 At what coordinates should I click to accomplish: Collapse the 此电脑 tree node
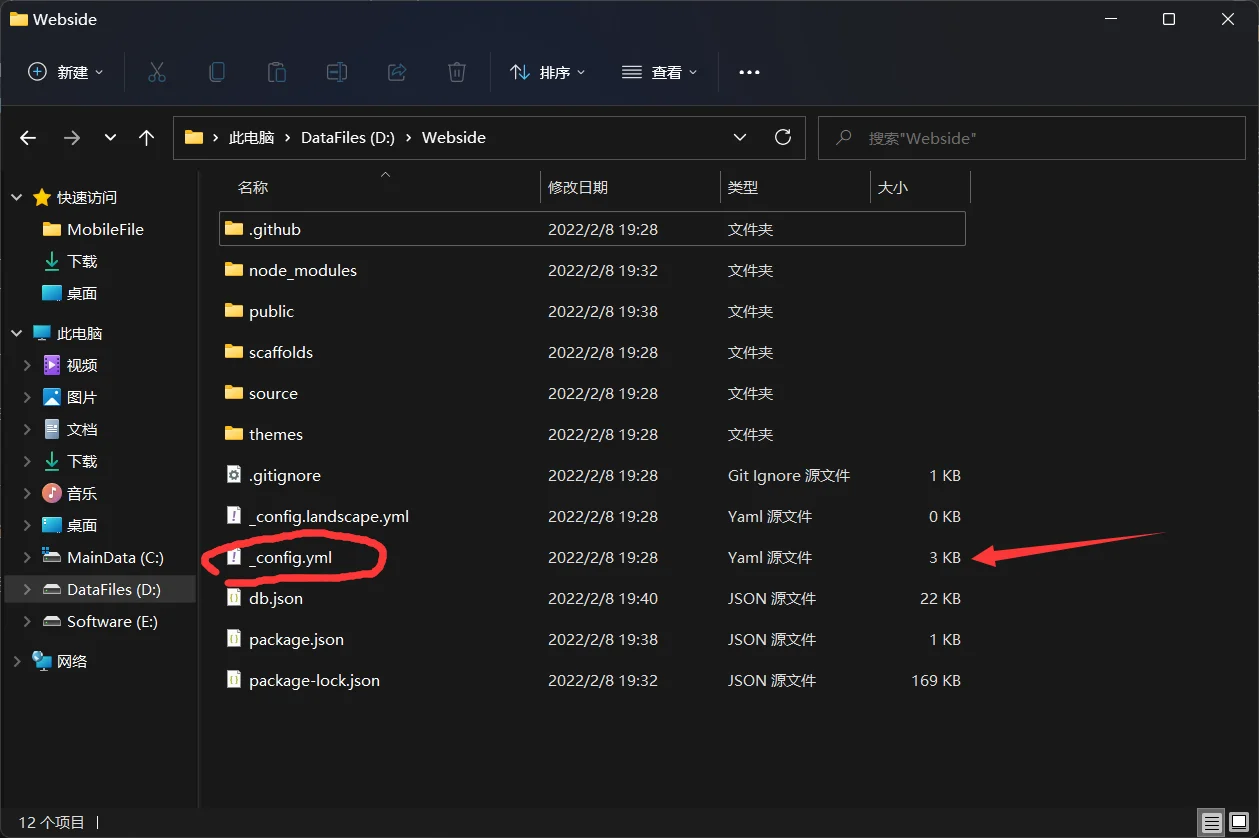[17, 334]
